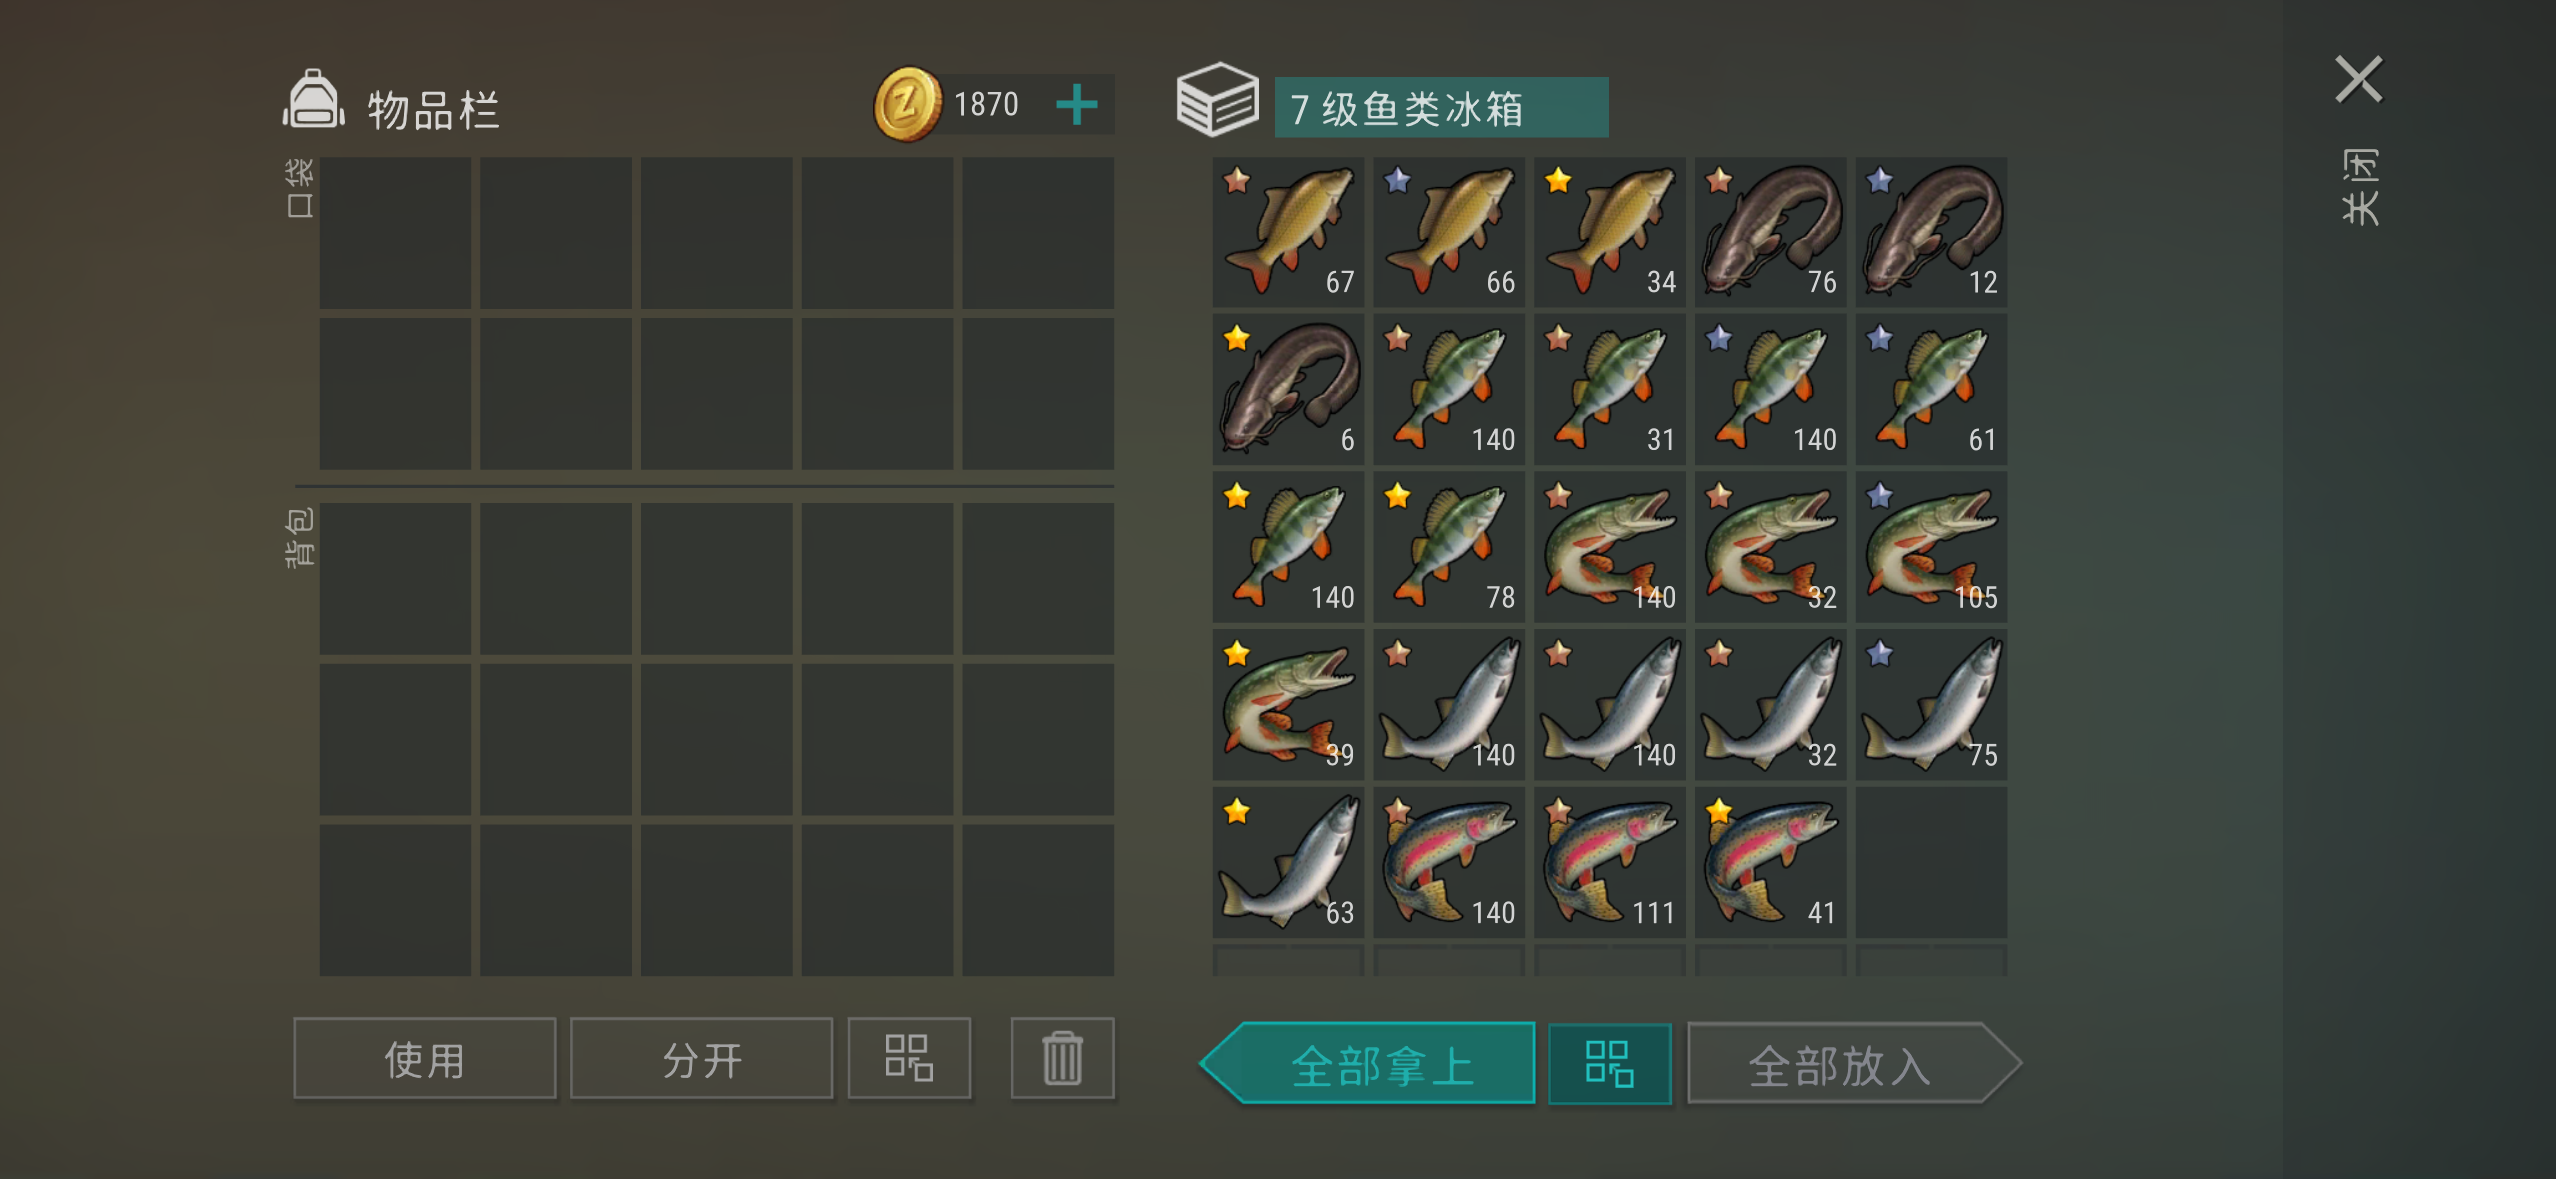Select the salmon stack with 75
2556x1179 pixels.
point(1931,705)
